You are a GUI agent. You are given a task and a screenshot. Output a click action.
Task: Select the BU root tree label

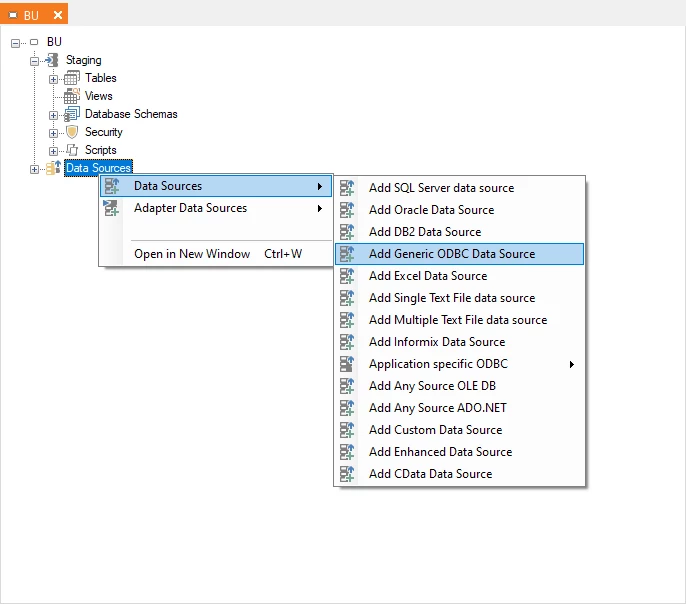tap(54, 42)
